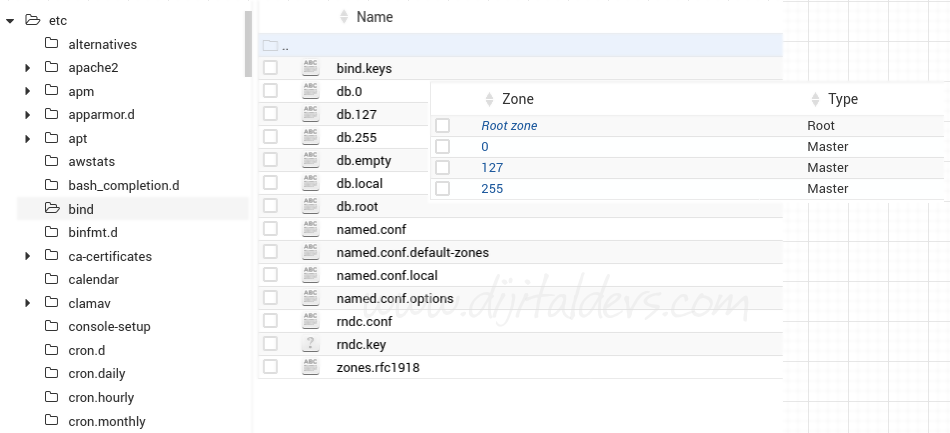Expand the apache2 folder in tree
The height and width of the screenshot is (433, 950).
tap(28, 68)
